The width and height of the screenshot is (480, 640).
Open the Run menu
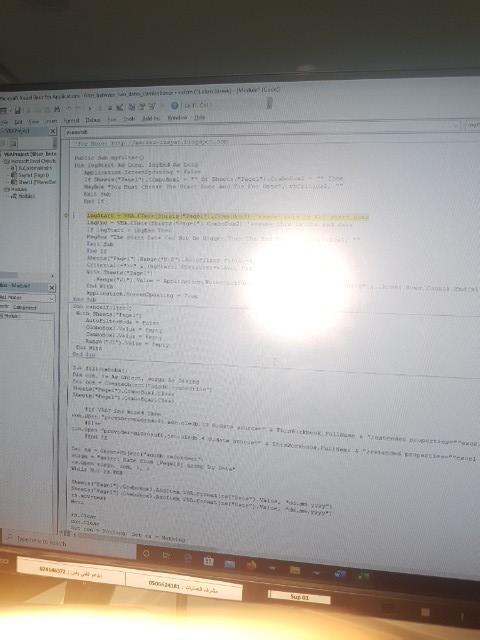coord(112,120)
